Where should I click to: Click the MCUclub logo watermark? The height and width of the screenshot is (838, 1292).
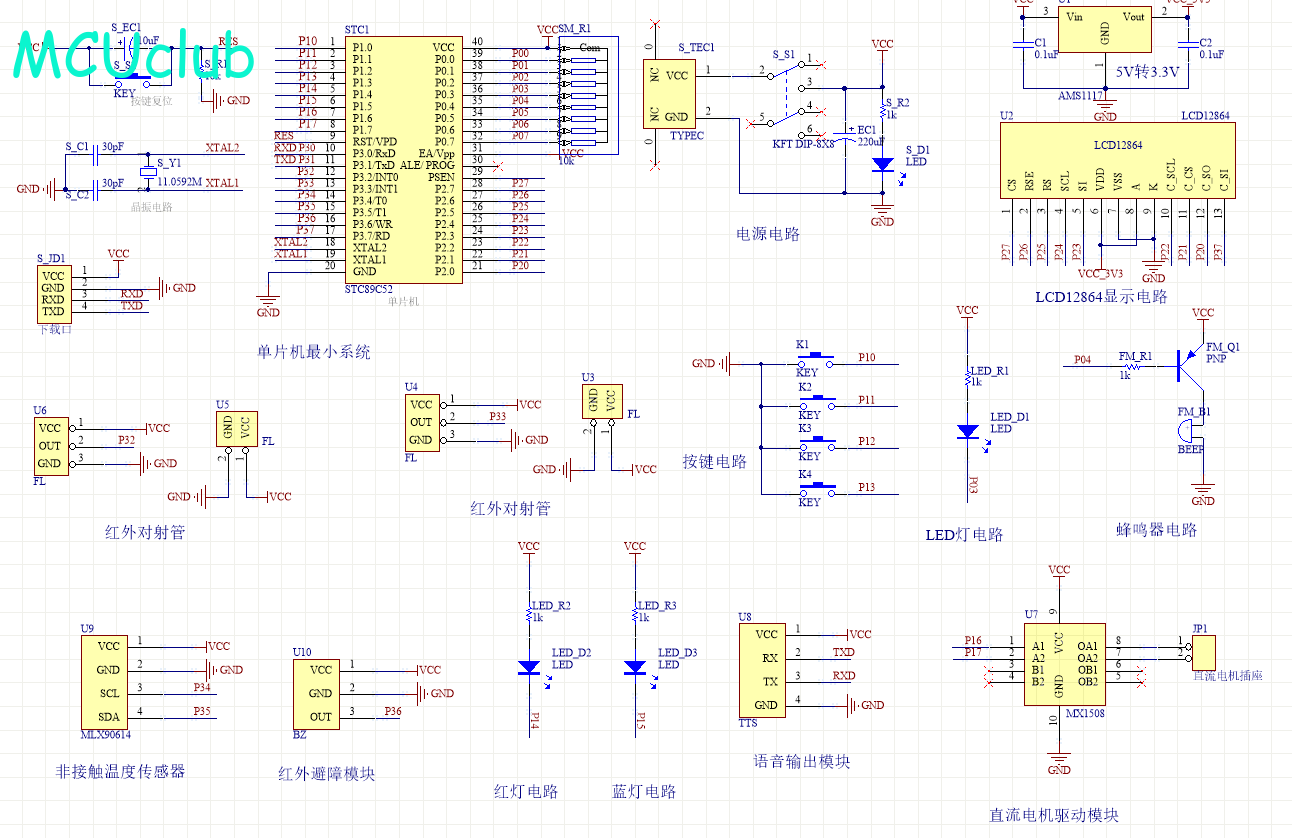(x=135, y=57)
